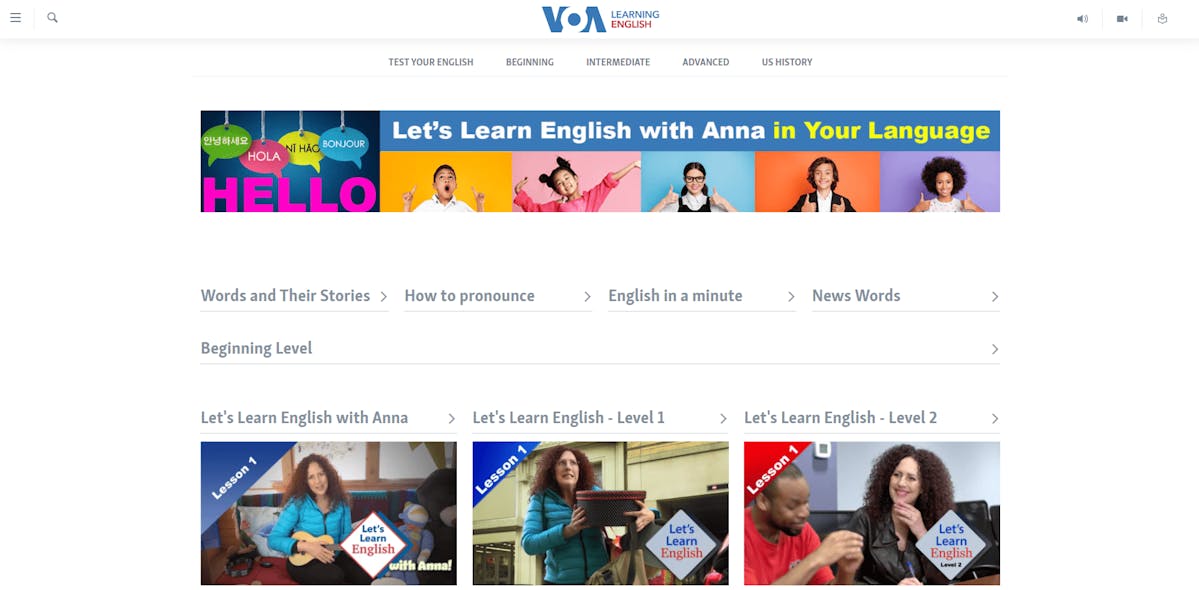
Task: Click the arrow next to News Words
Action: [x=995, y=297]
